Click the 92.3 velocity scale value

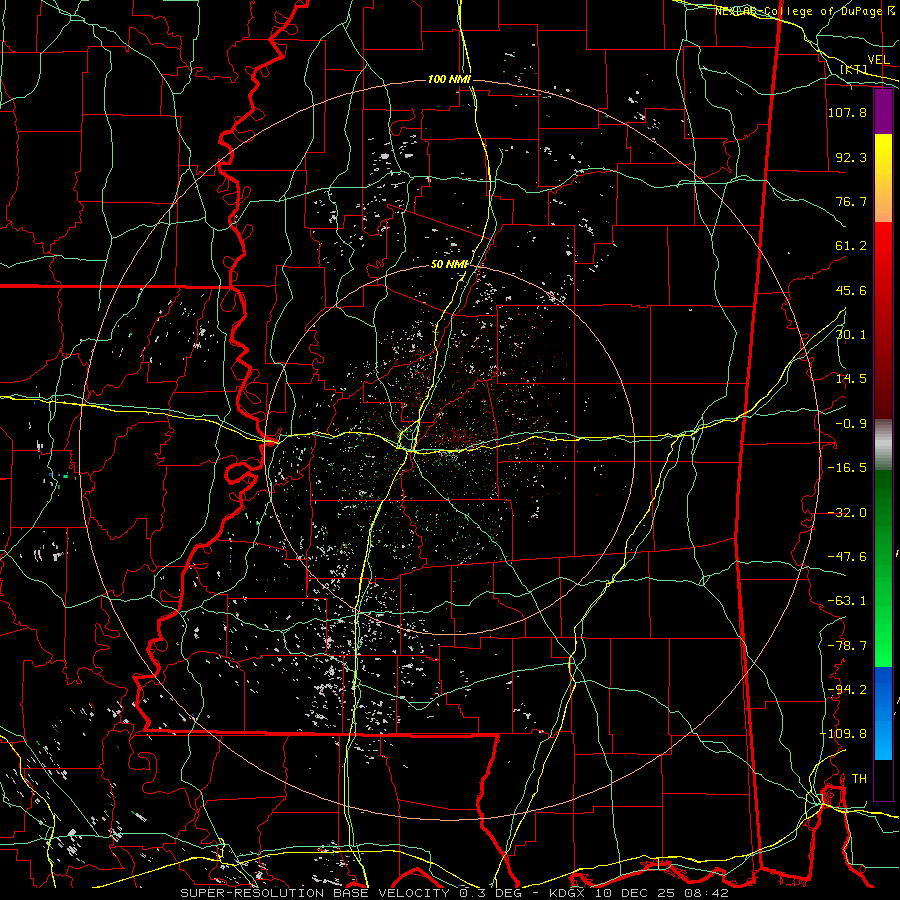pos(851,157)
